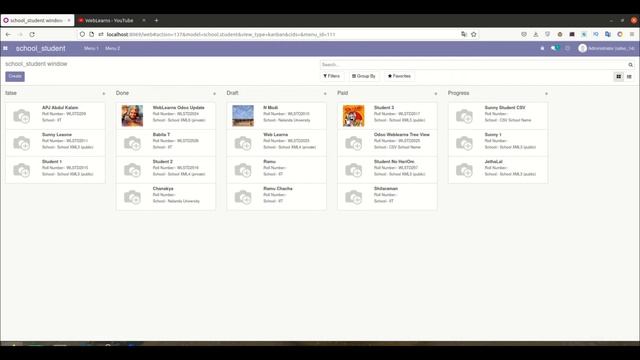Click the Progress column header
Screen dimensions: 640x360
tap(458, 93)
